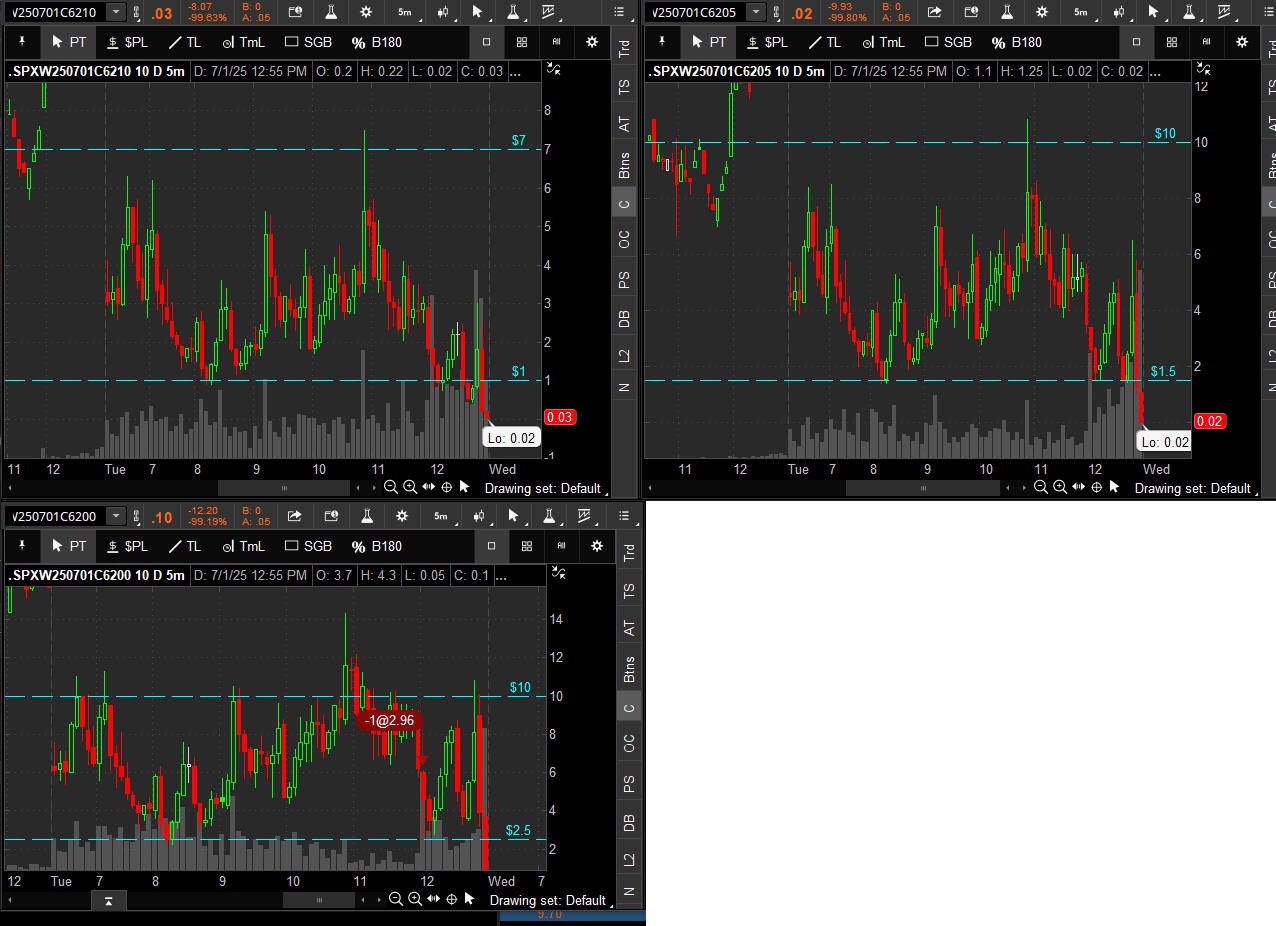Image resolution: width=1276 pixels, height=926 pixels.
Task: Open symbol dropdown next to C6210 symbol field
Action: coord(116,12)
